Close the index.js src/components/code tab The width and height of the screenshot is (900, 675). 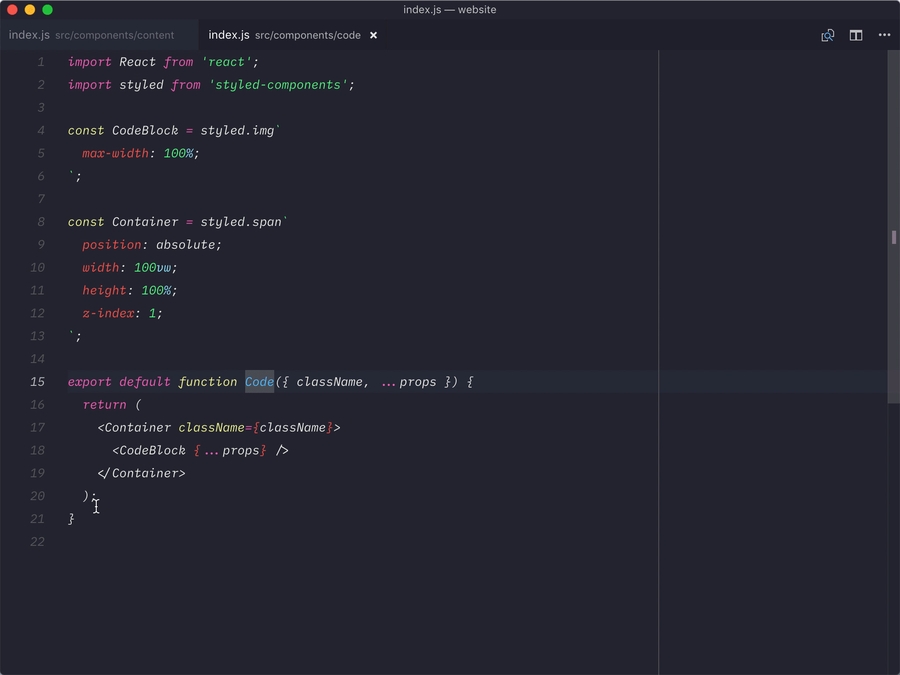pos(373,34)
